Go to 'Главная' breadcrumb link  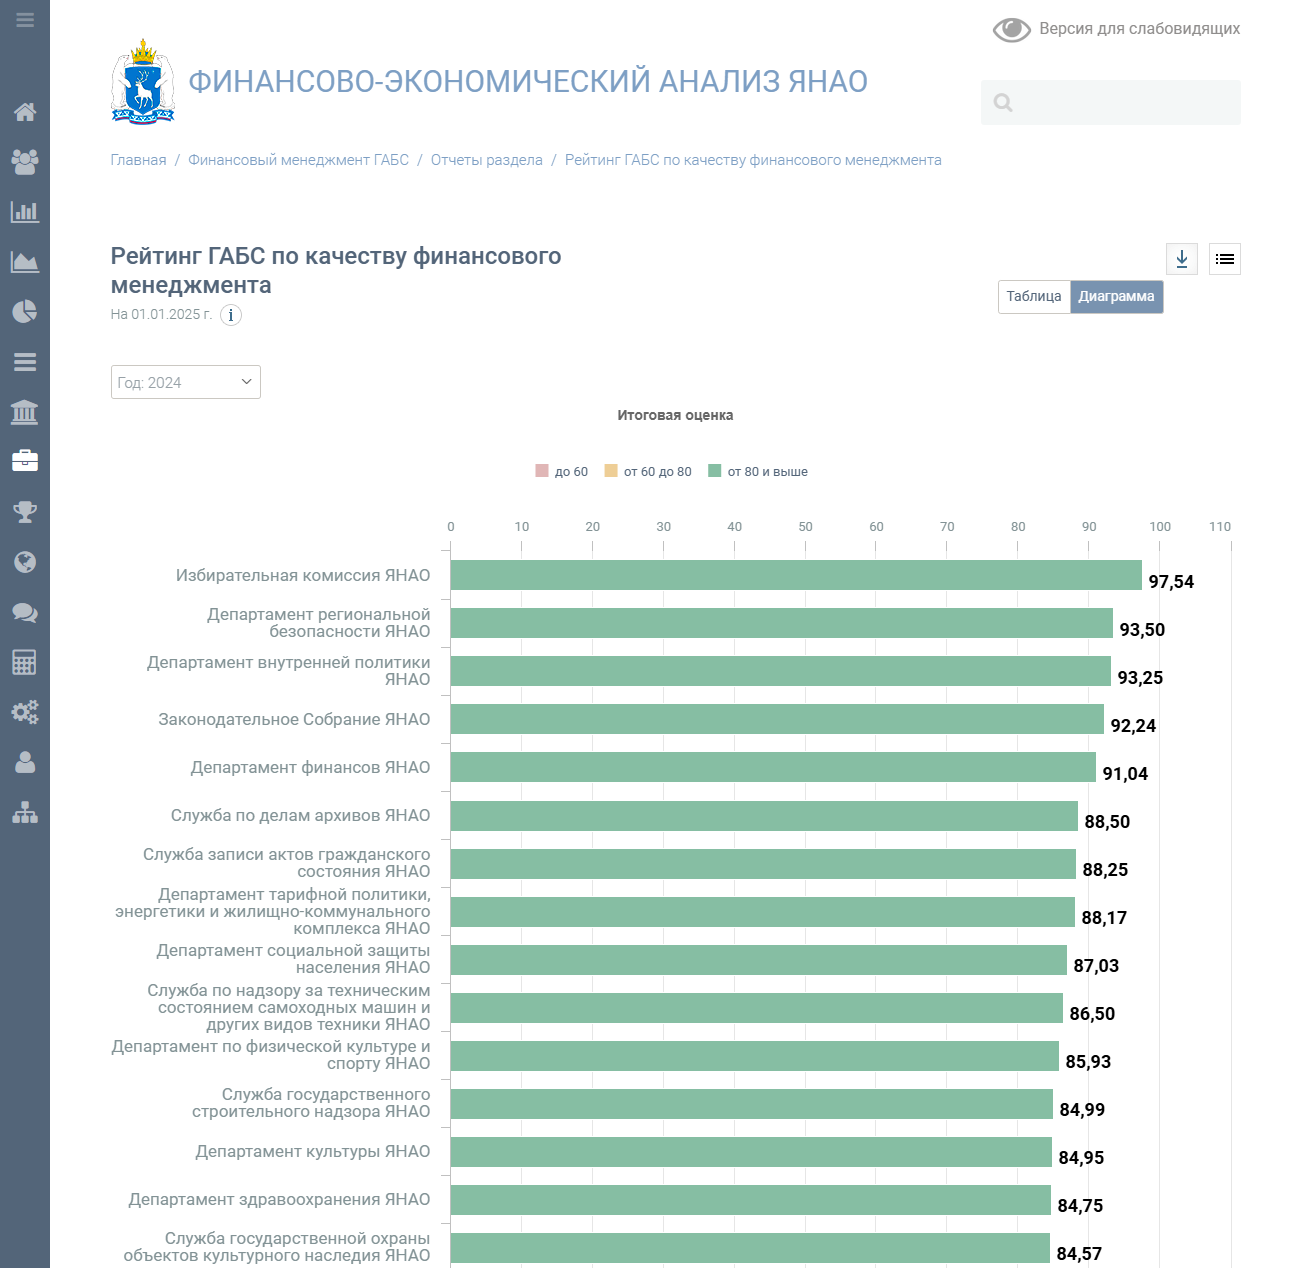138,160
